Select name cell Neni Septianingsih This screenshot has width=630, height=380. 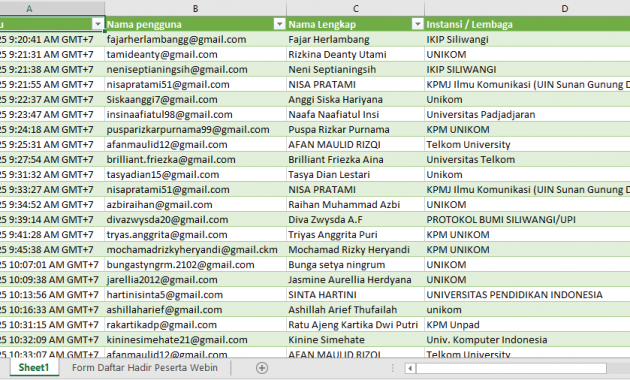click(x=356, y=69)
